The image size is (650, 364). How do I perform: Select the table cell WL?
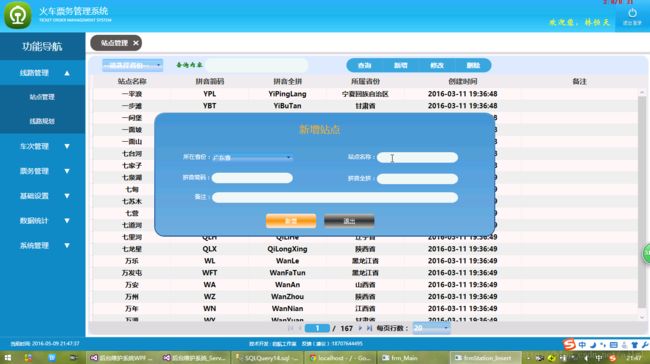point(209,261)
